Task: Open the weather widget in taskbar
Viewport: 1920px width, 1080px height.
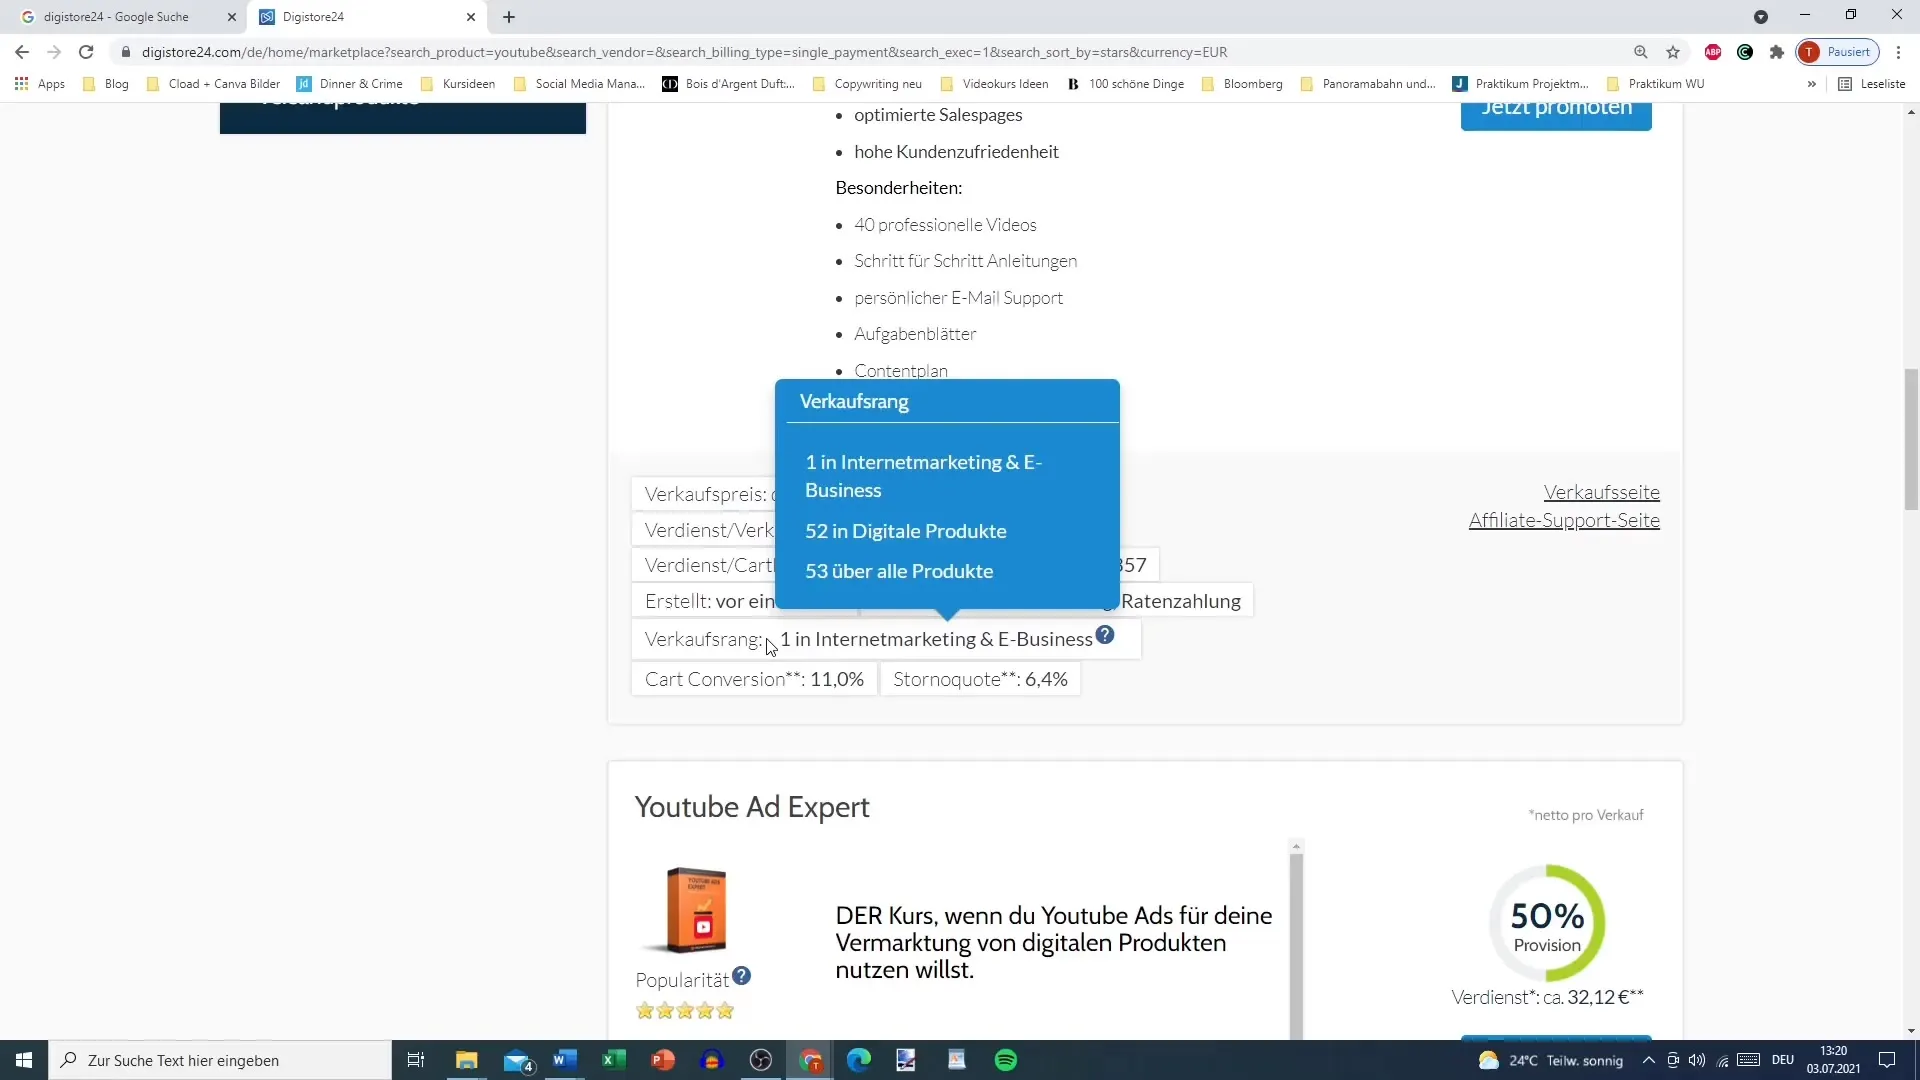Action: (1550, 1060)
